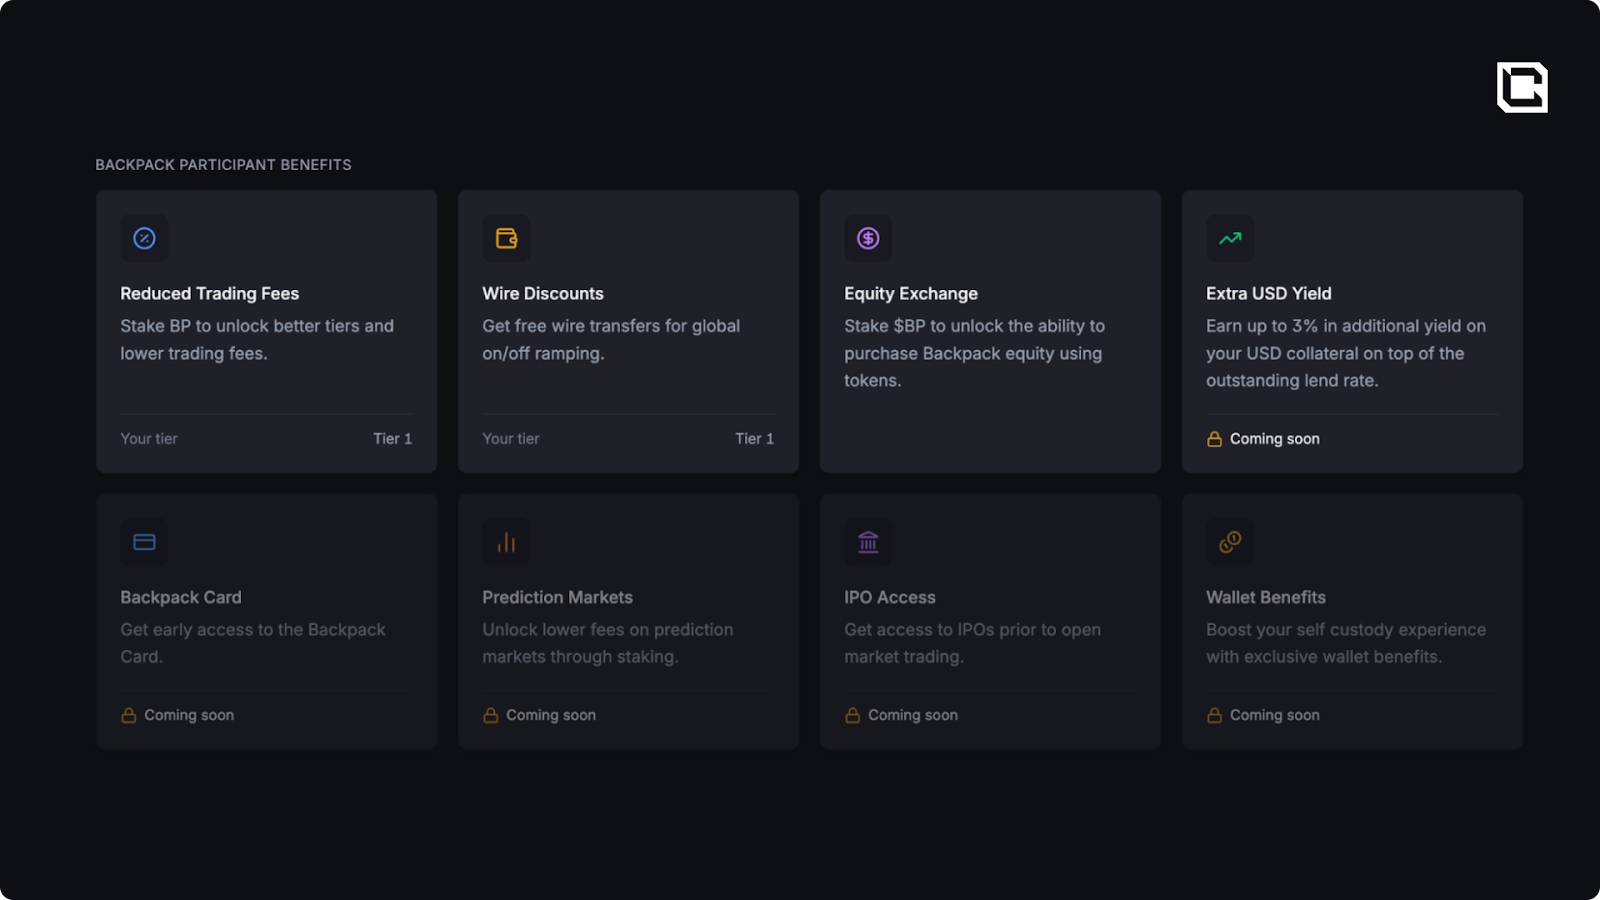Click the lock icon under Extra USD Yield
Viewport: 1600px width, 900px height.
[x=1214, y=439]
